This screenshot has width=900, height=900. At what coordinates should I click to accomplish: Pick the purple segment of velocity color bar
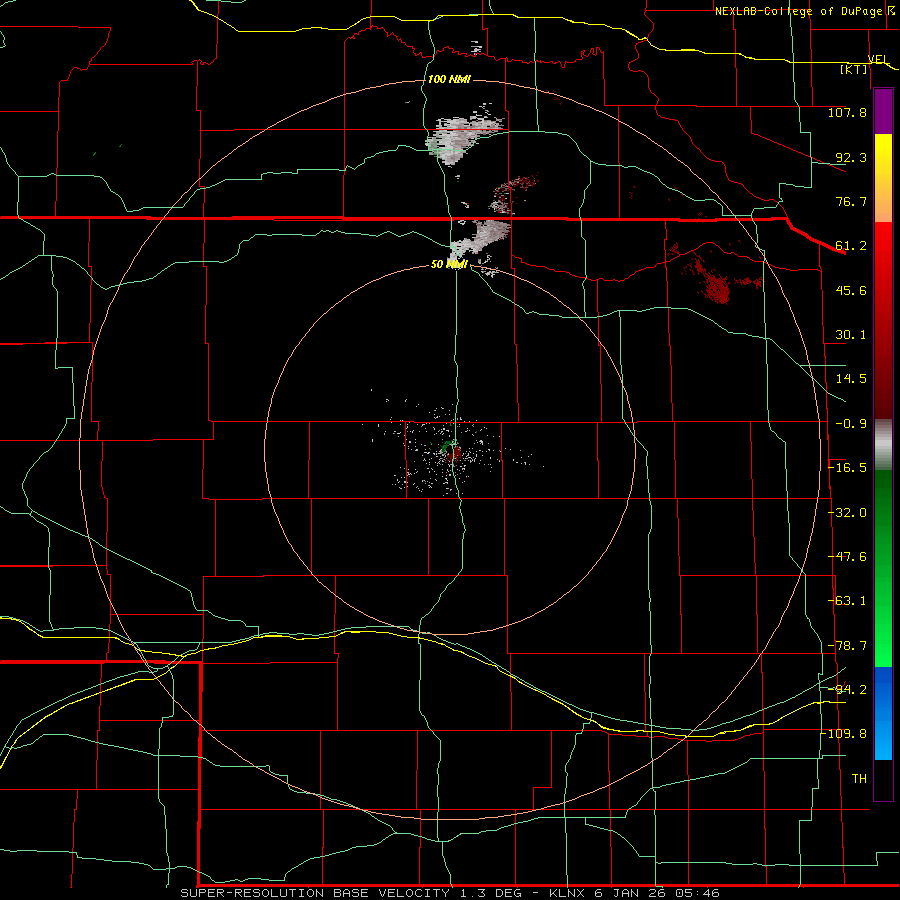pyautogui.click(x=883, y=111)
